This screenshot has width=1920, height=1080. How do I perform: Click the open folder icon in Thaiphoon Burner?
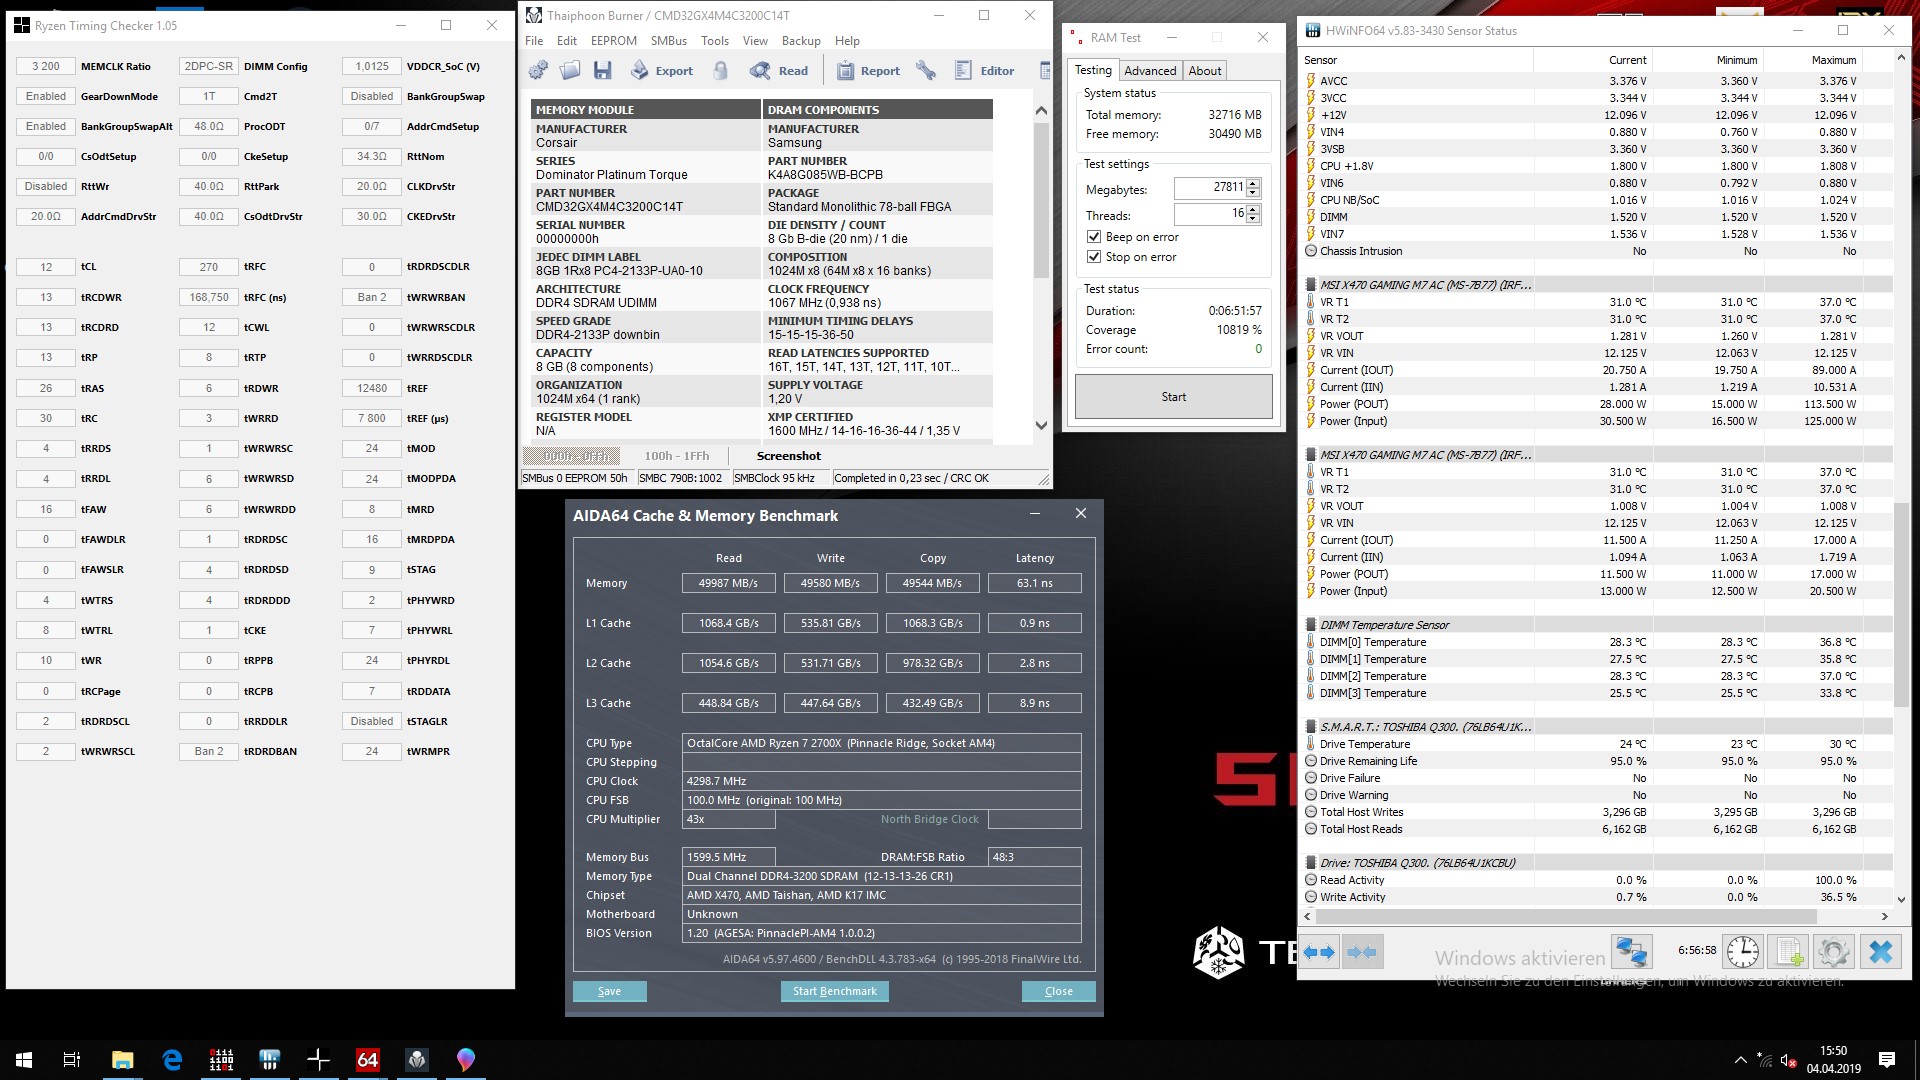pyautogui.click(x=570, y=70)
